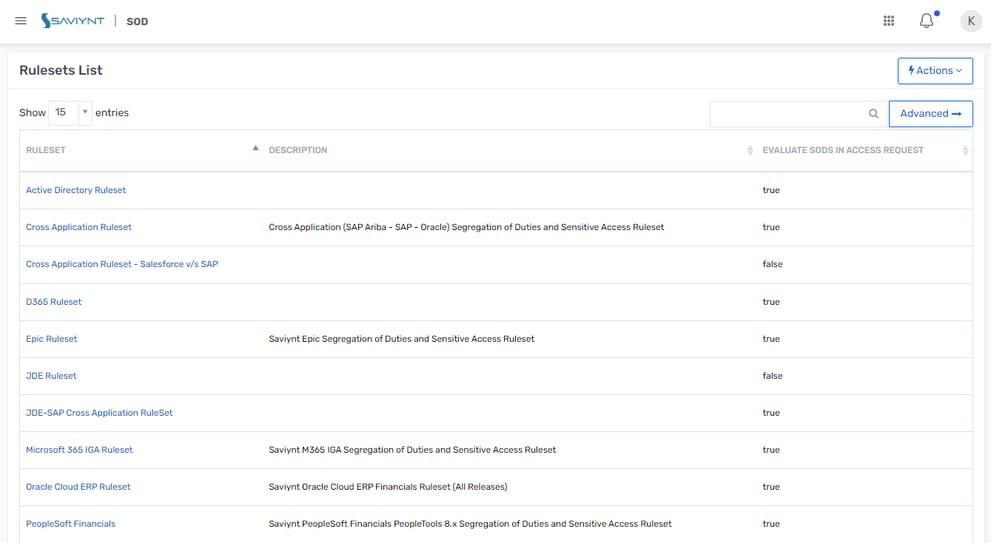Viewport: 991px width, 543px height.
Task: Click 'false' in the JDE Ruleset row
Action: click(x=772, y=376)
